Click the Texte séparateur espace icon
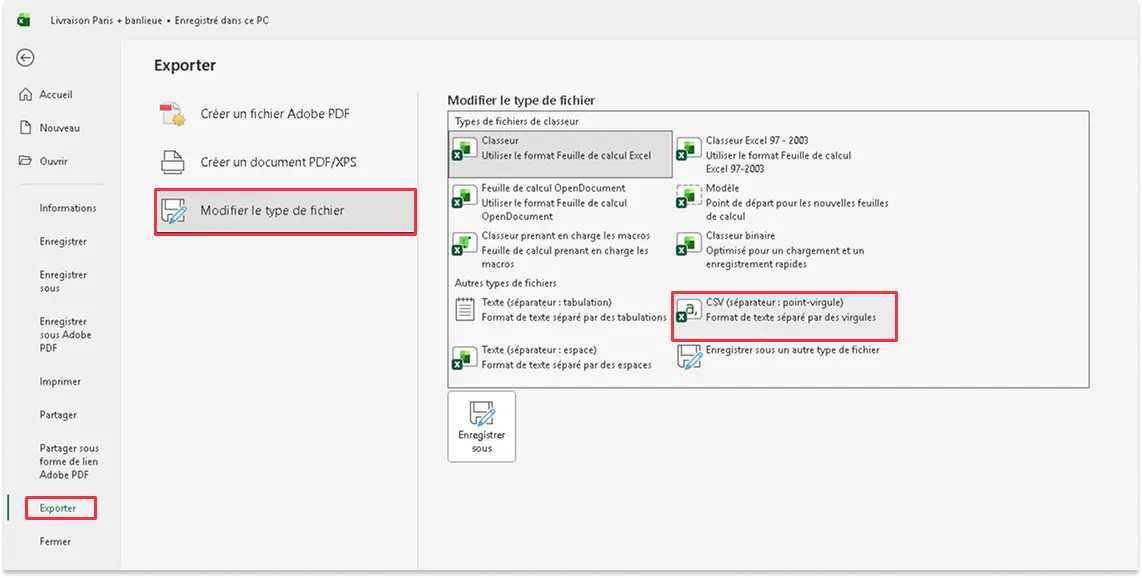The width and height of the screenshot is (1142, 578). pos(463,357)
